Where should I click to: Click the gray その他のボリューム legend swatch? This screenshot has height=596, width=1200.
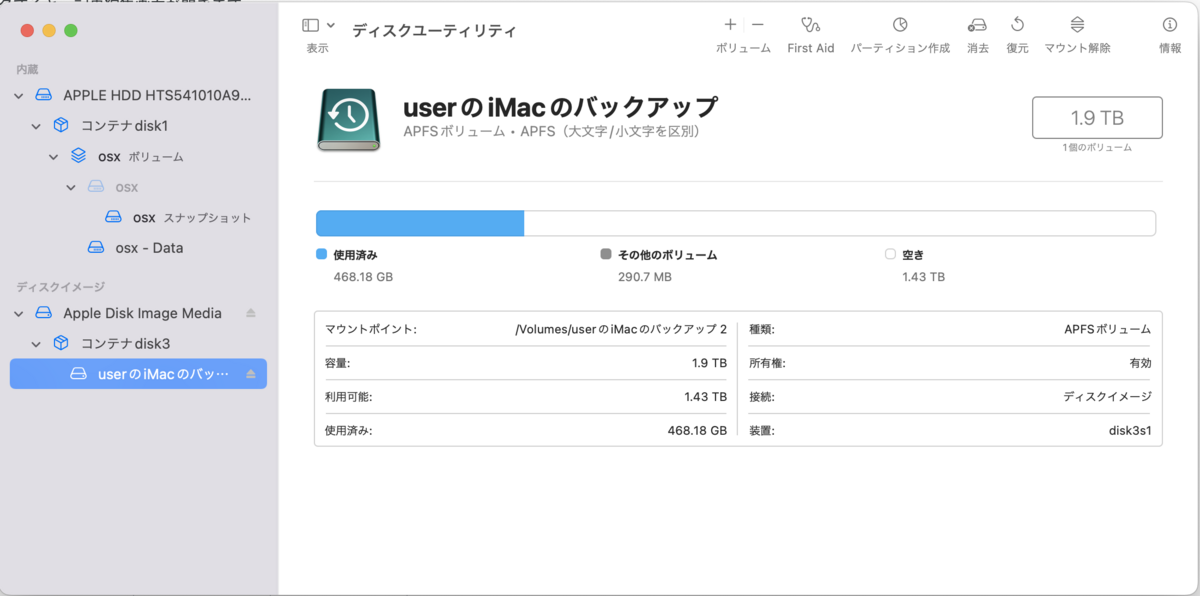click(x=606, y=255)
